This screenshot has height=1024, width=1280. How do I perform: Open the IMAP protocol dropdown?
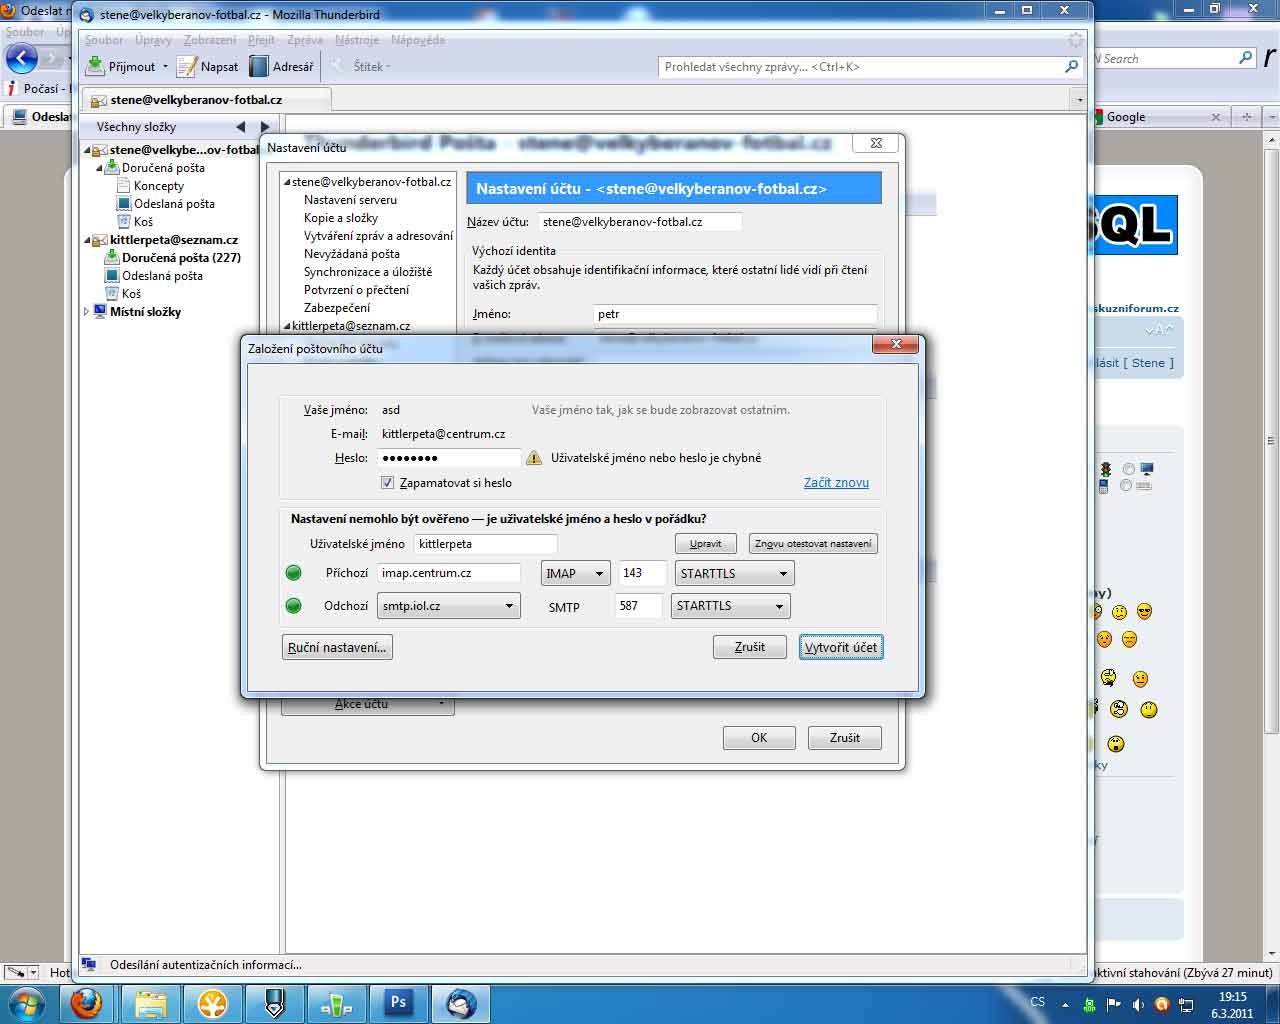tap(576, 574)
